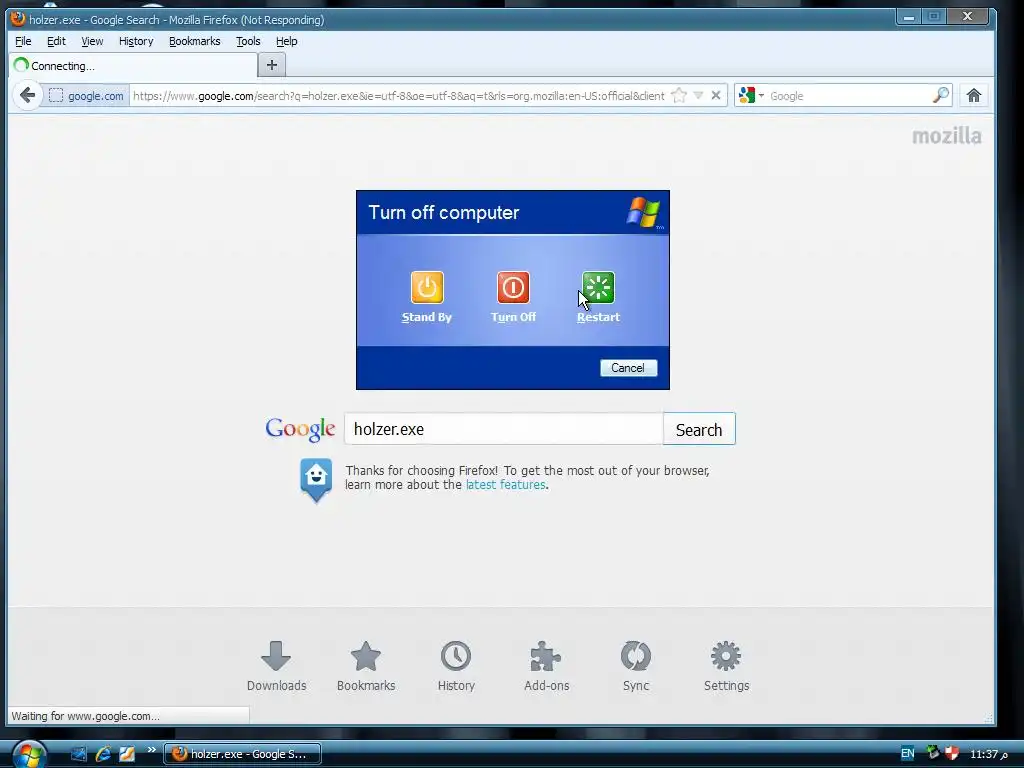Expand the quick launch overflow chevron
The height and width of the screenshot is (768, 1024).
coord(152,750)
